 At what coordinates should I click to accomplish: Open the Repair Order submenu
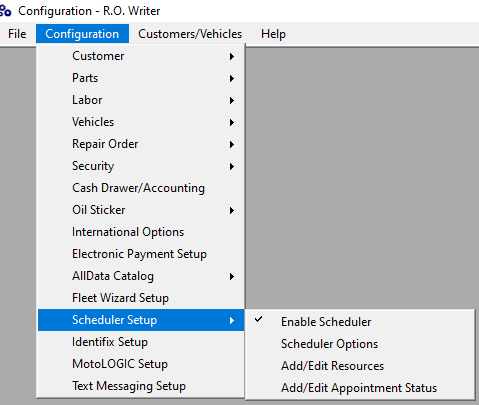(x=141, y=144)
